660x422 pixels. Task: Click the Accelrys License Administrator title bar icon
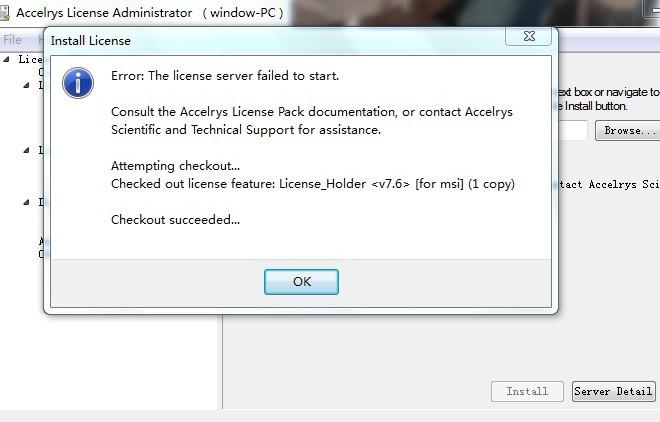point(5,12)
